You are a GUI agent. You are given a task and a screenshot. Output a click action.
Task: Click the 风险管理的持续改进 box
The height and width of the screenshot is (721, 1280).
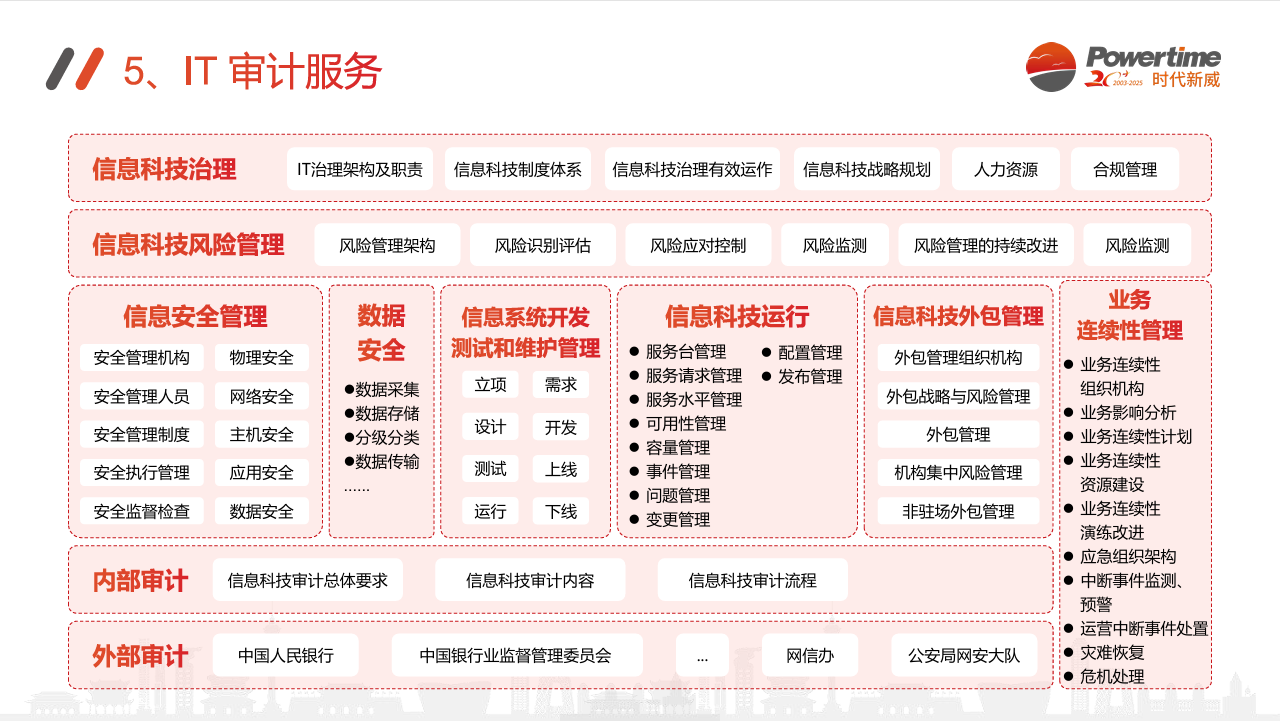click(985, 245)
